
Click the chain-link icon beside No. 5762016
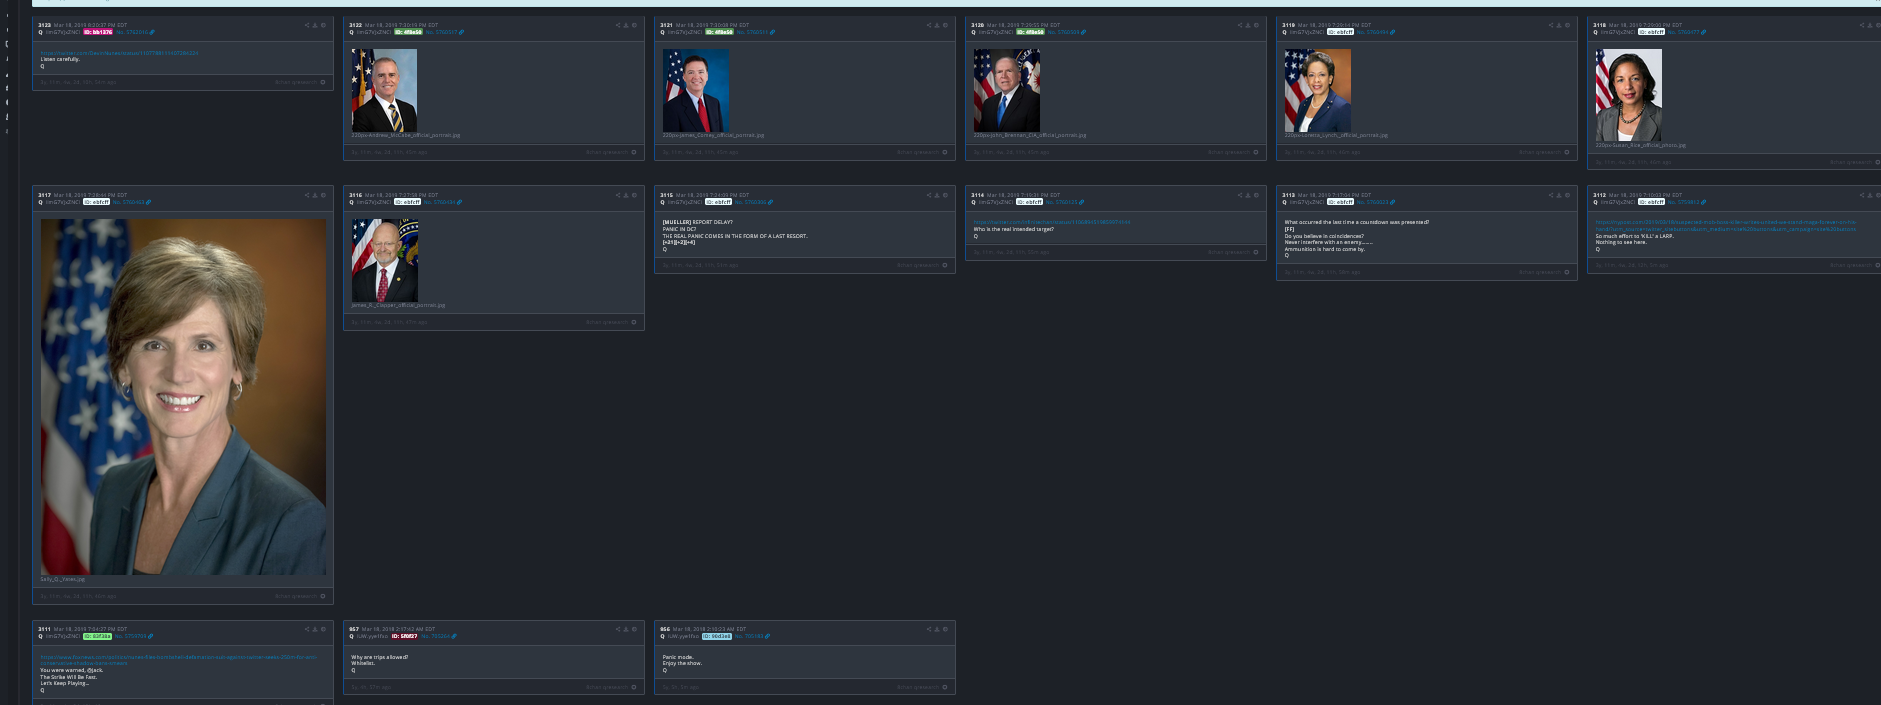pos(151,32)
